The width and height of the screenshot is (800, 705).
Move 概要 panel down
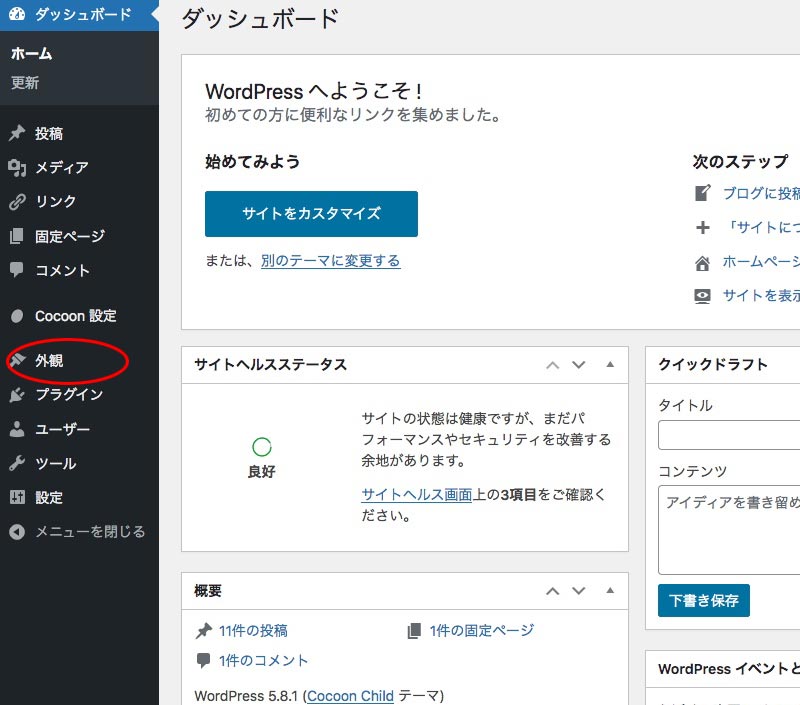click(579, 591)
